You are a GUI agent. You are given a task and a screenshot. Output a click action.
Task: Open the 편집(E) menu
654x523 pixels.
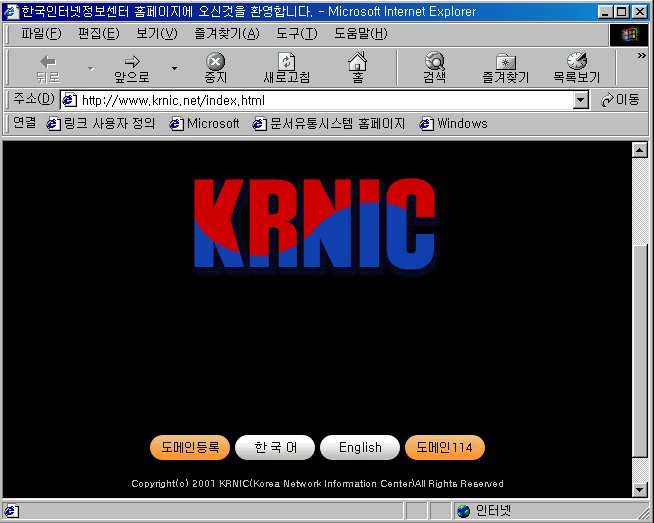(x=98, y=33)
